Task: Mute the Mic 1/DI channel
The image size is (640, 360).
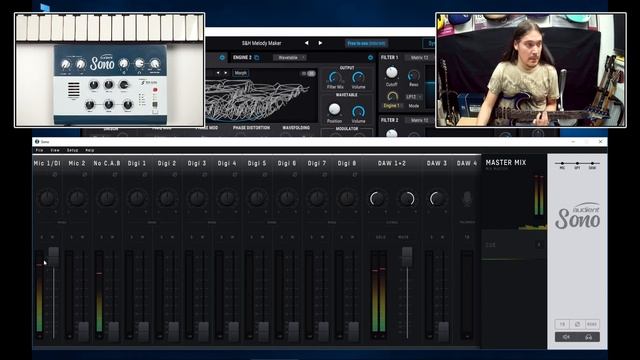Action: tap(53, 237)
